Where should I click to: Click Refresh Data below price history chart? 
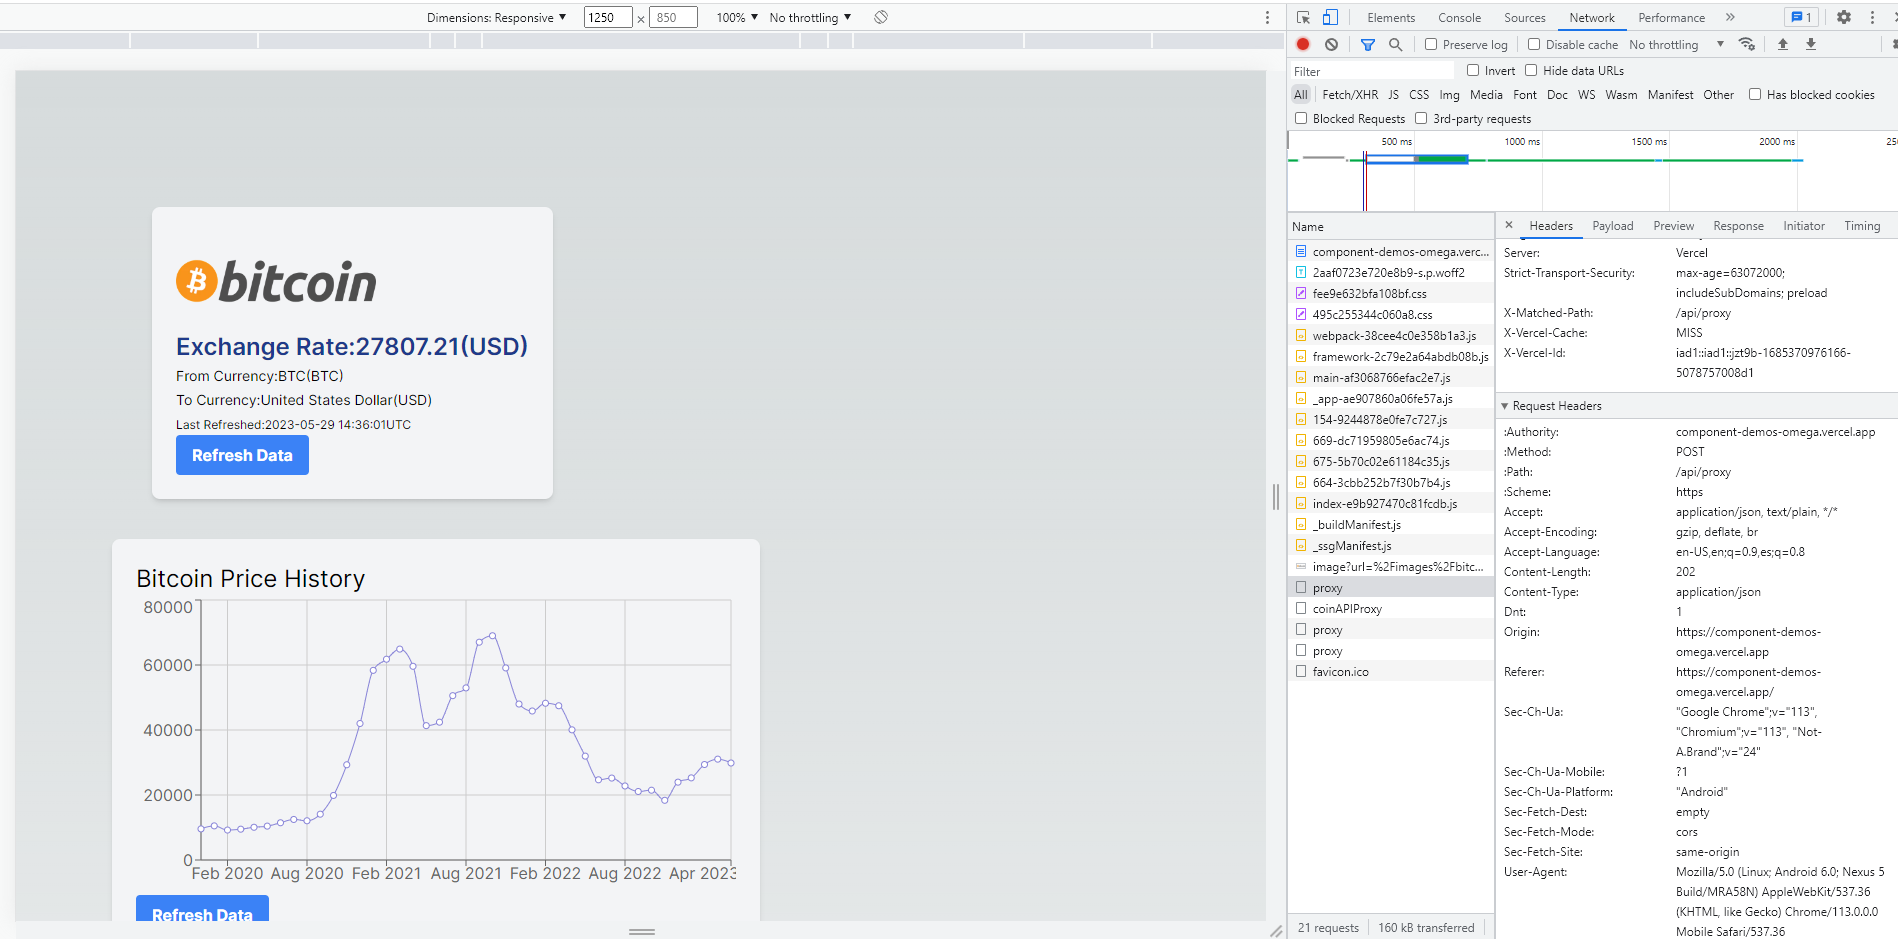point(202,909)
